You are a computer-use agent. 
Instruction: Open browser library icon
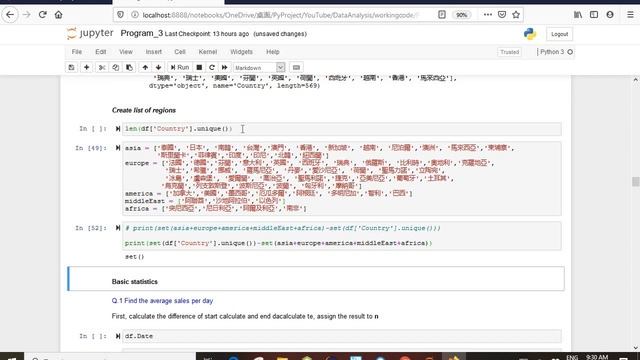click(x=578, y=15)
